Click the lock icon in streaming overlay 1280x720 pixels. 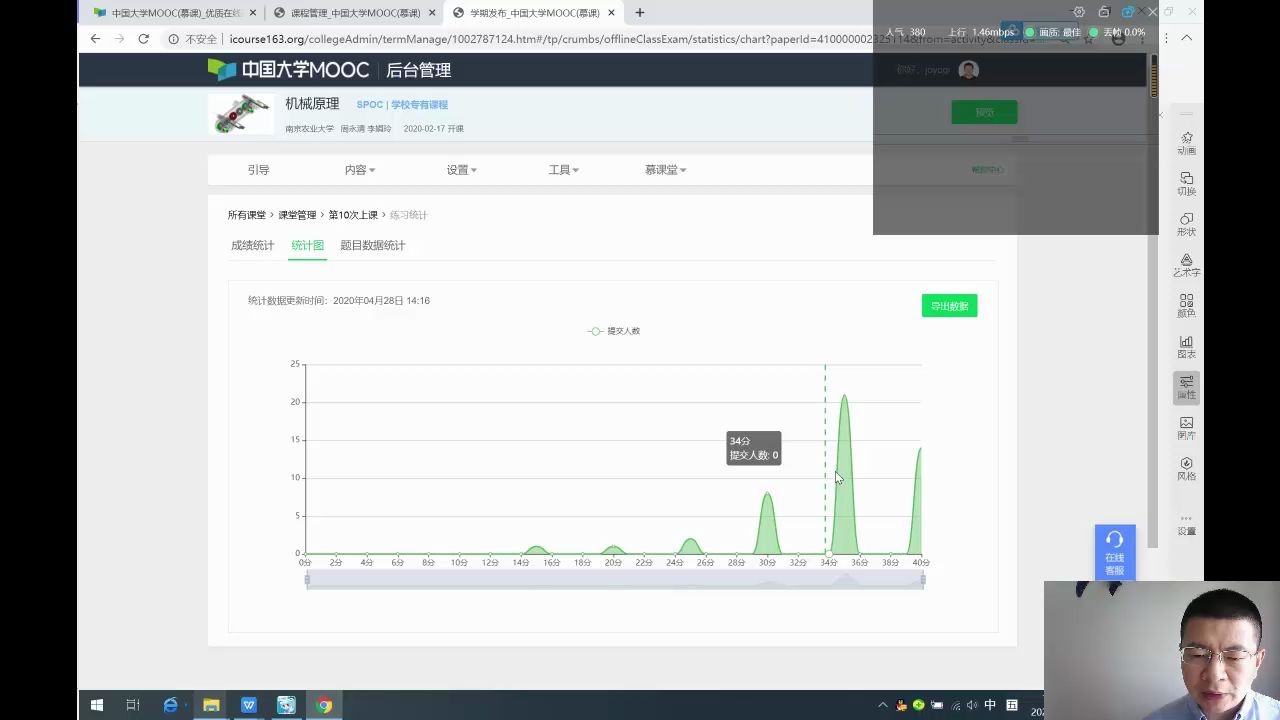coord(1104,12)
